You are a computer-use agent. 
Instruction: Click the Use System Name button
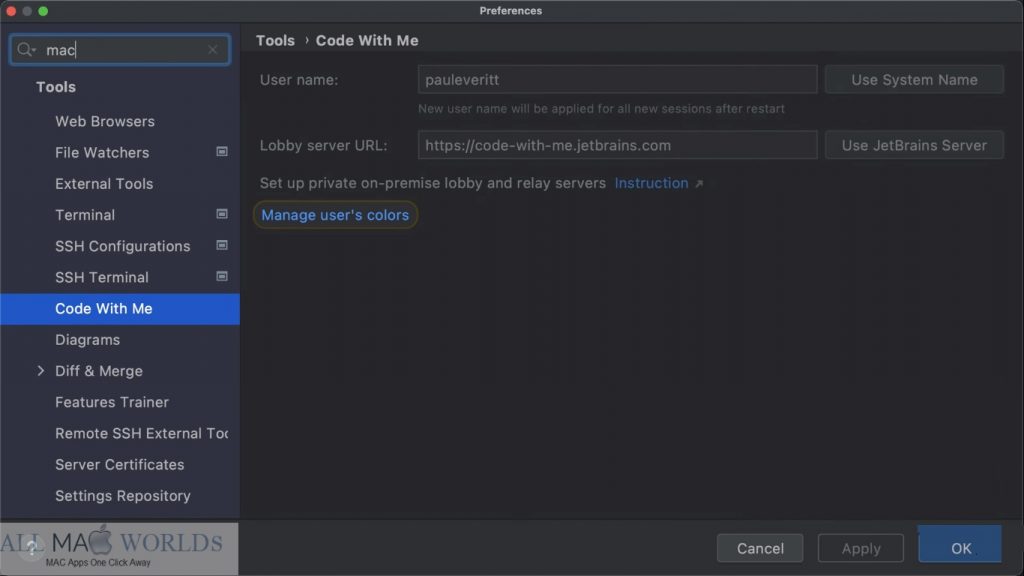click(914, 80)
